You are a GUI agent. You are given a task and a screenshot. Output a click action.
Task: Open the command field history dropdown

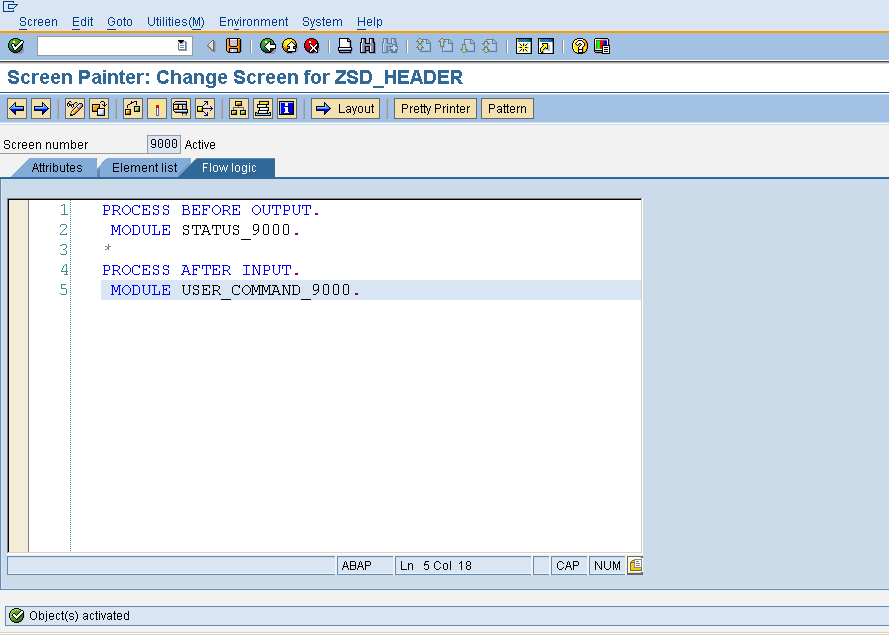[181, 45]
